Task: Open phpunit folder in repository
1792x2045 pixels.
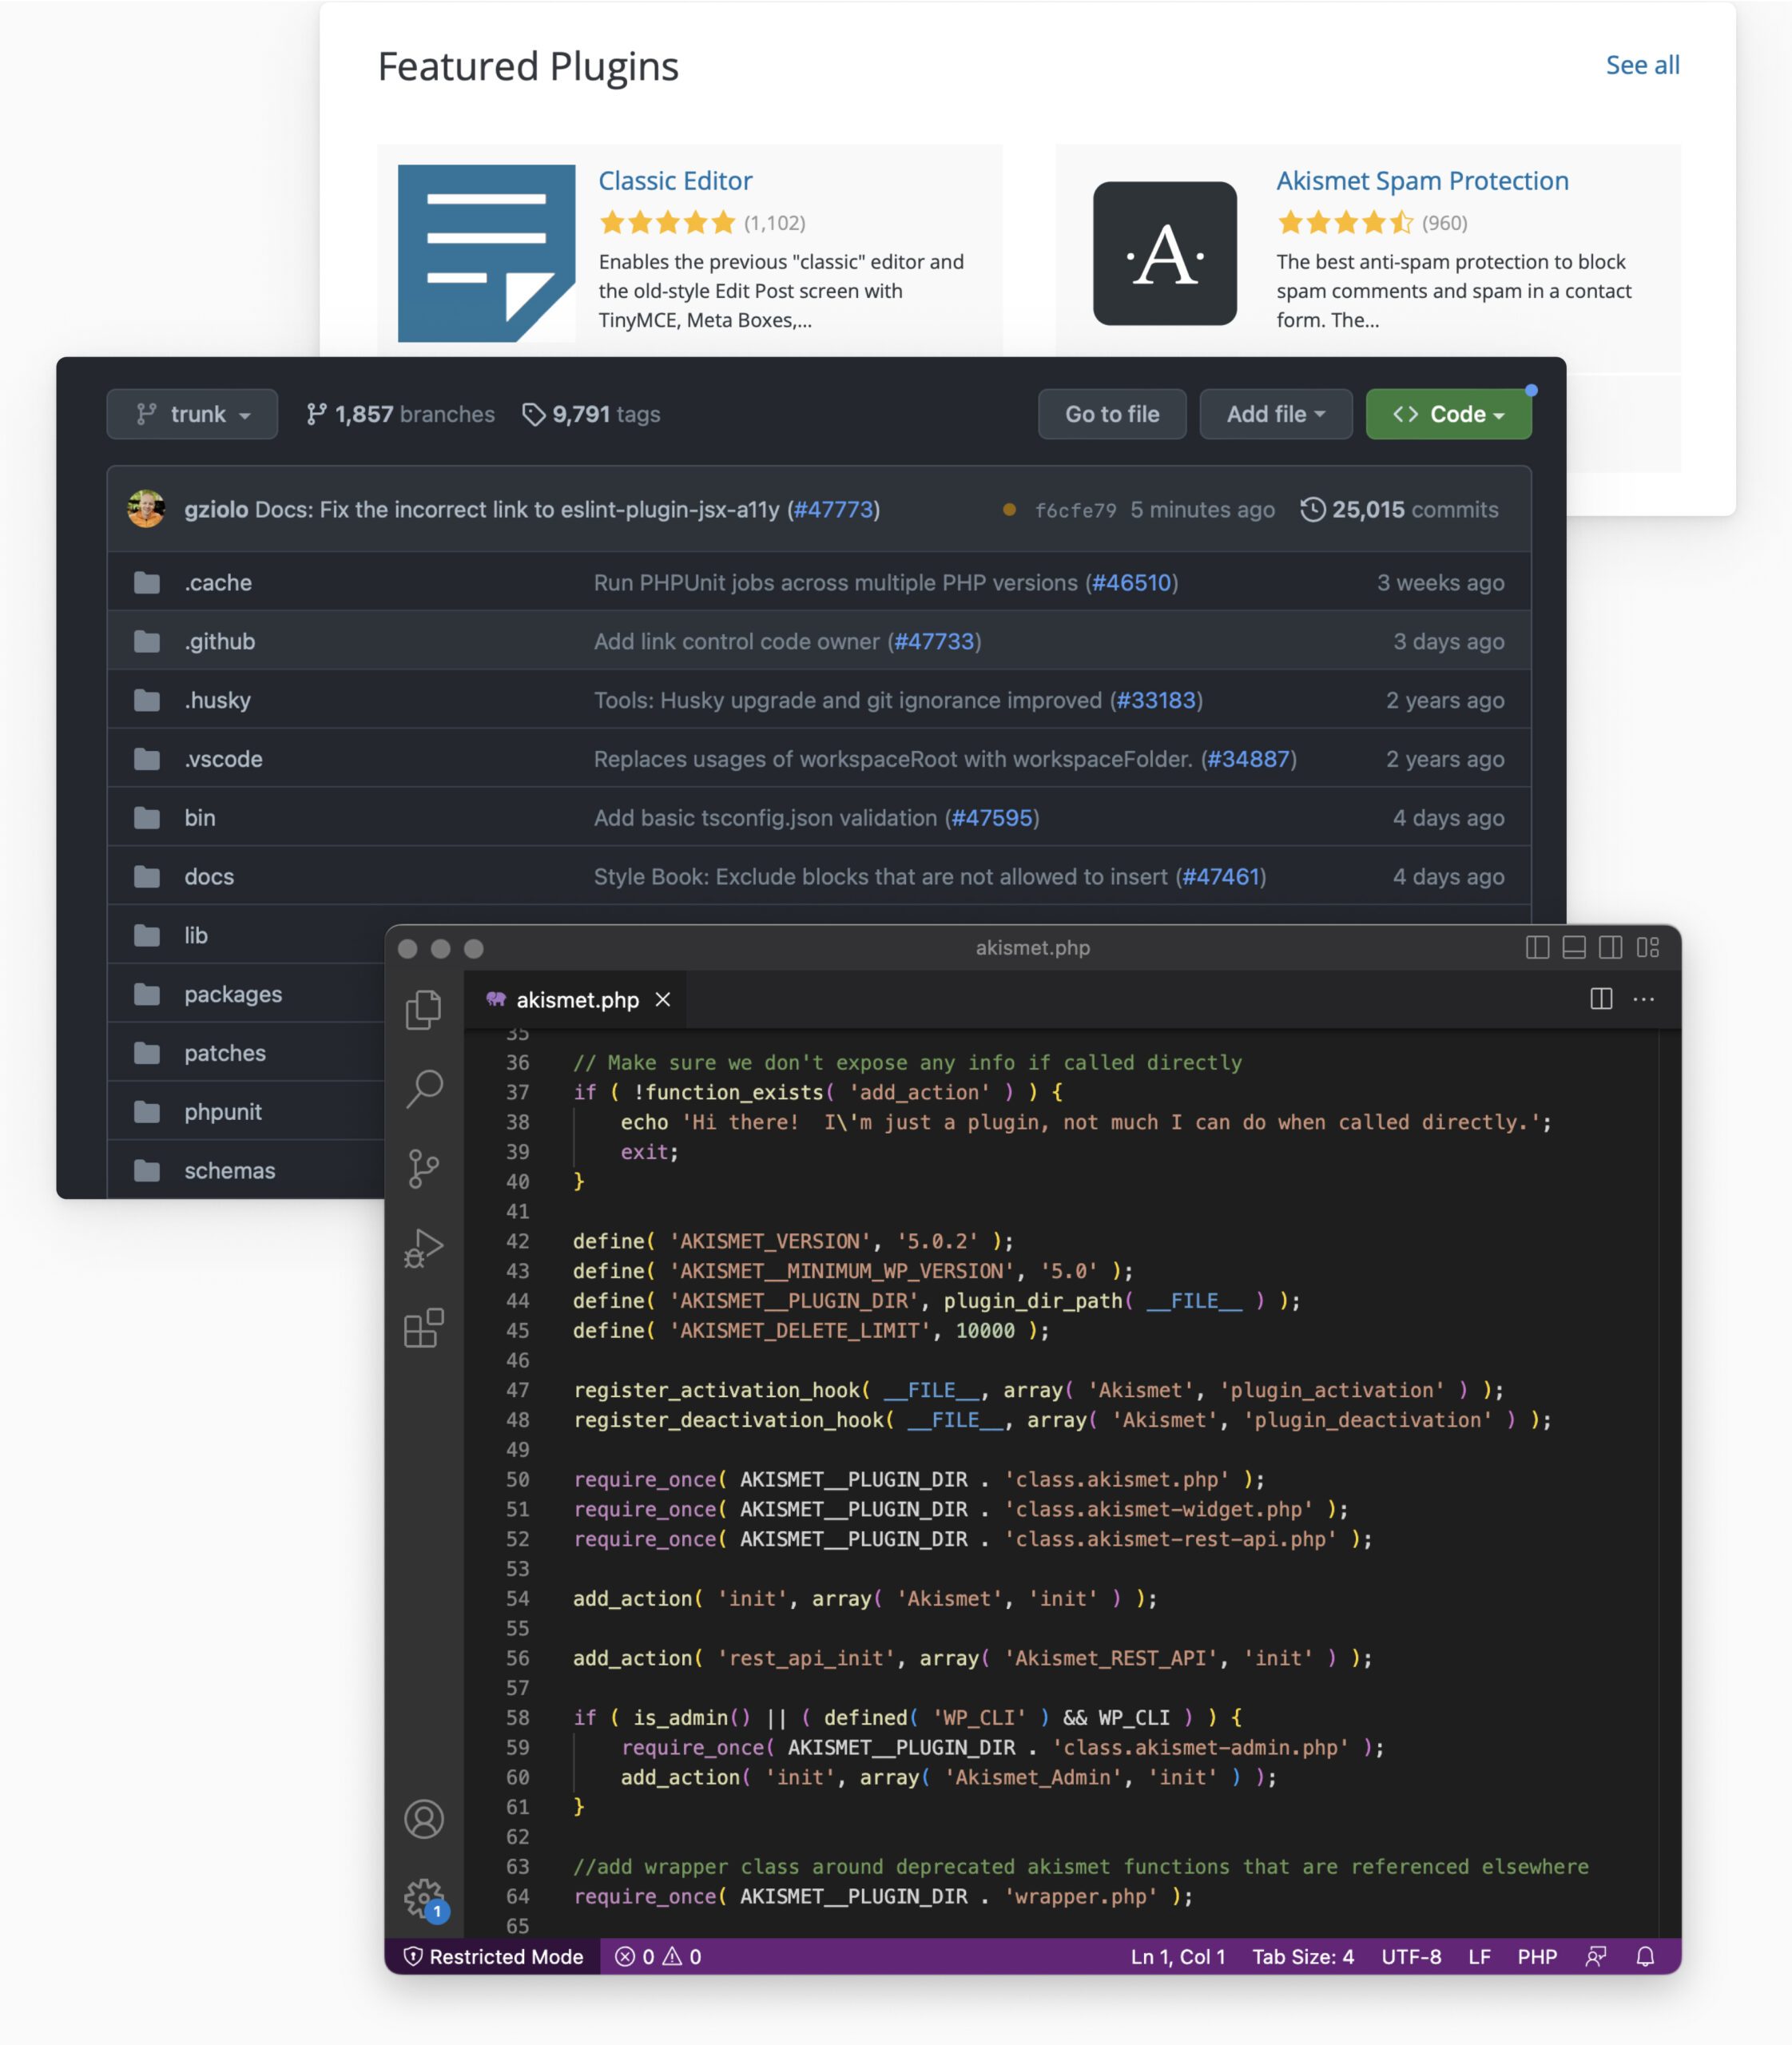Action: [x=223, y=1112]
